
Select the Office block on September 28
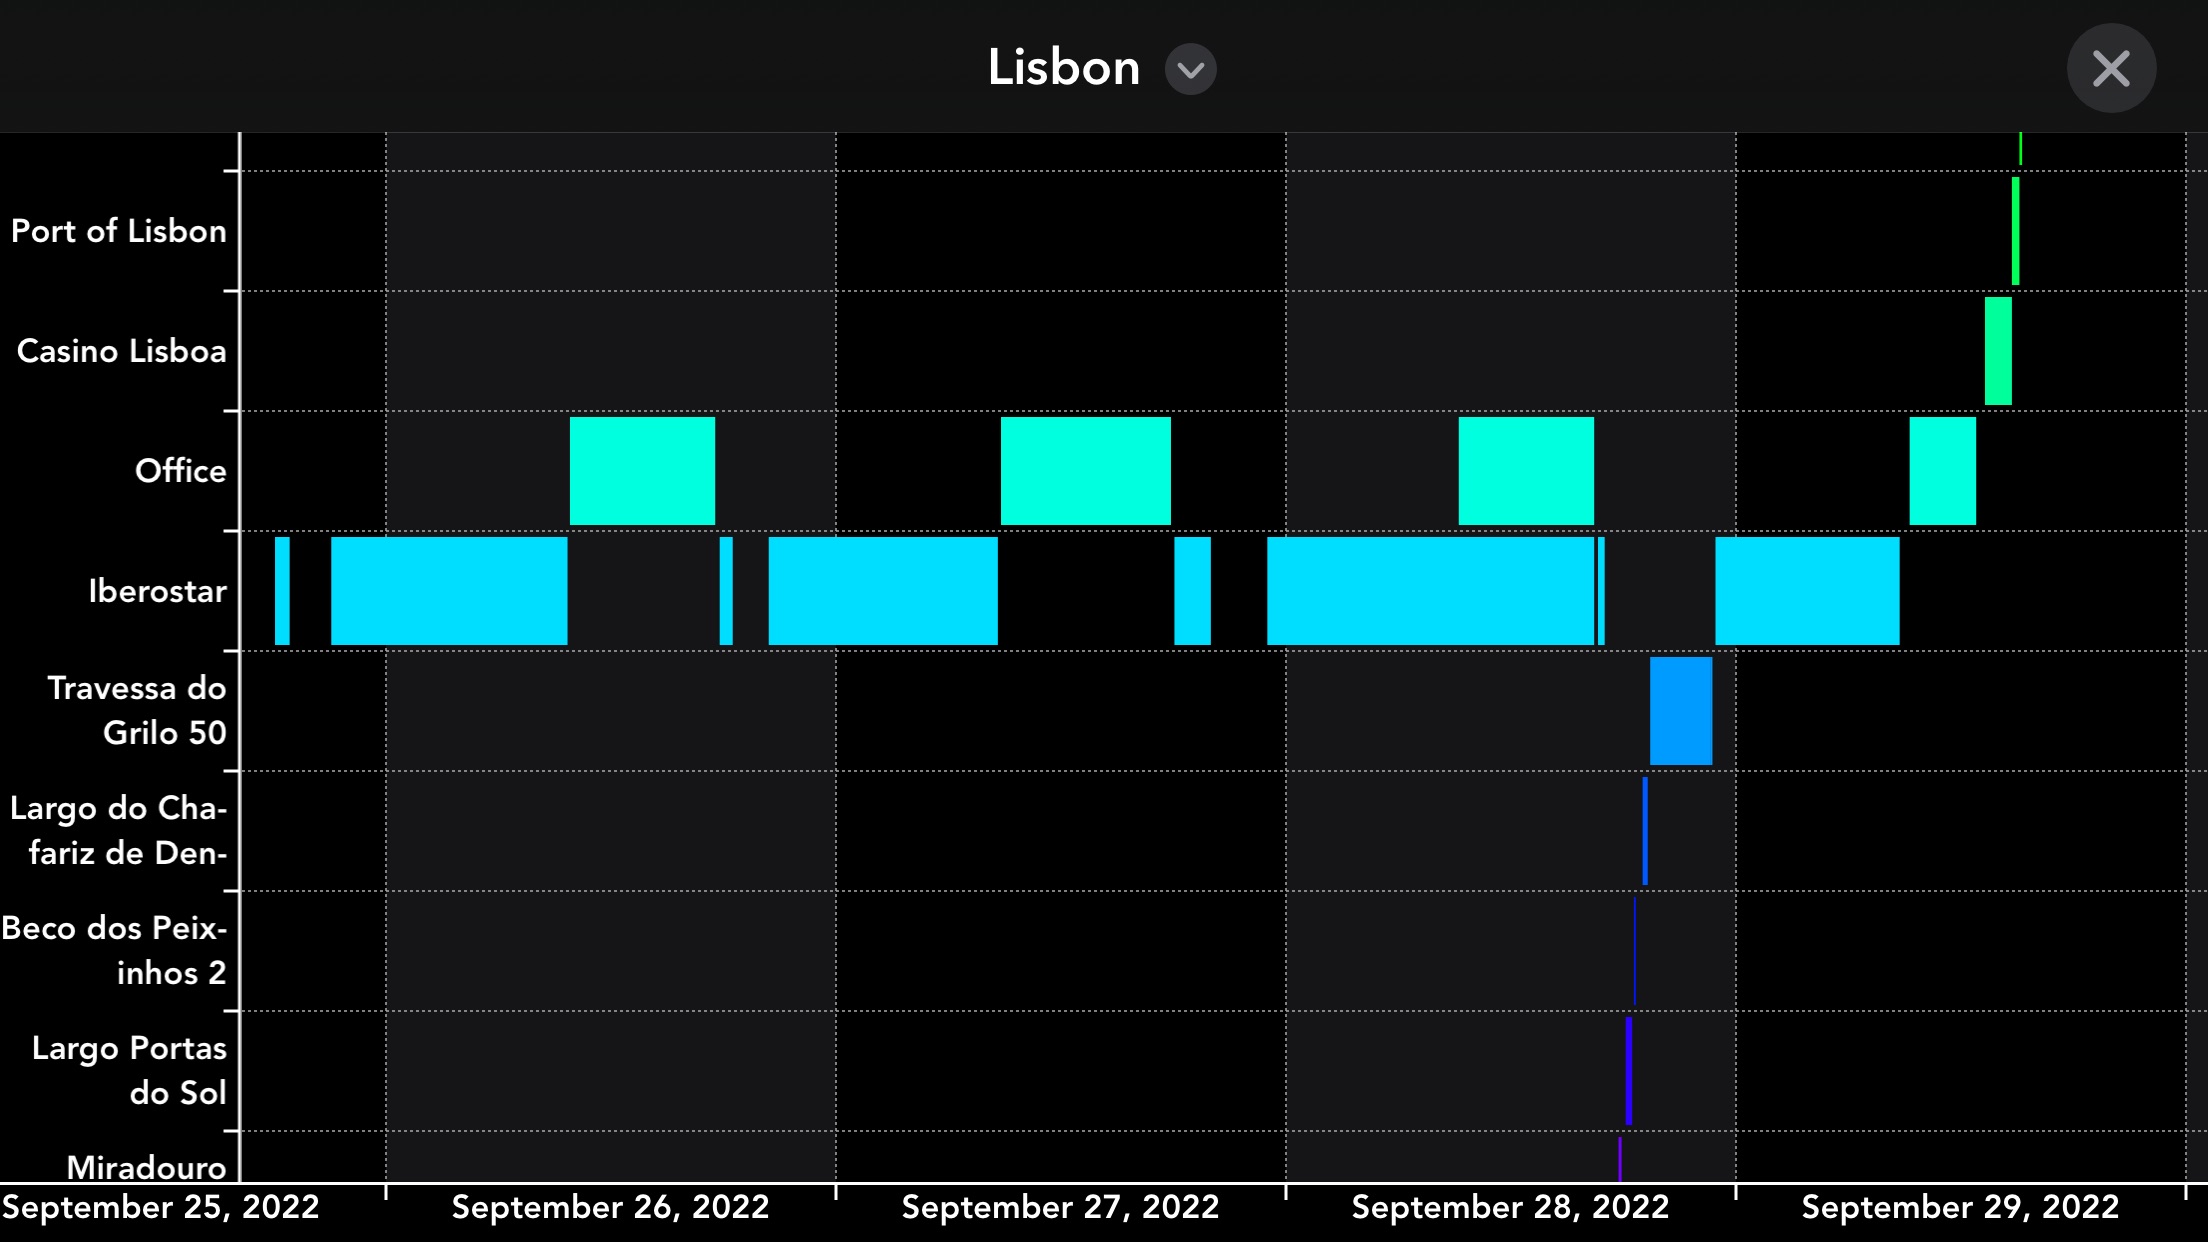pos(1526,471)
